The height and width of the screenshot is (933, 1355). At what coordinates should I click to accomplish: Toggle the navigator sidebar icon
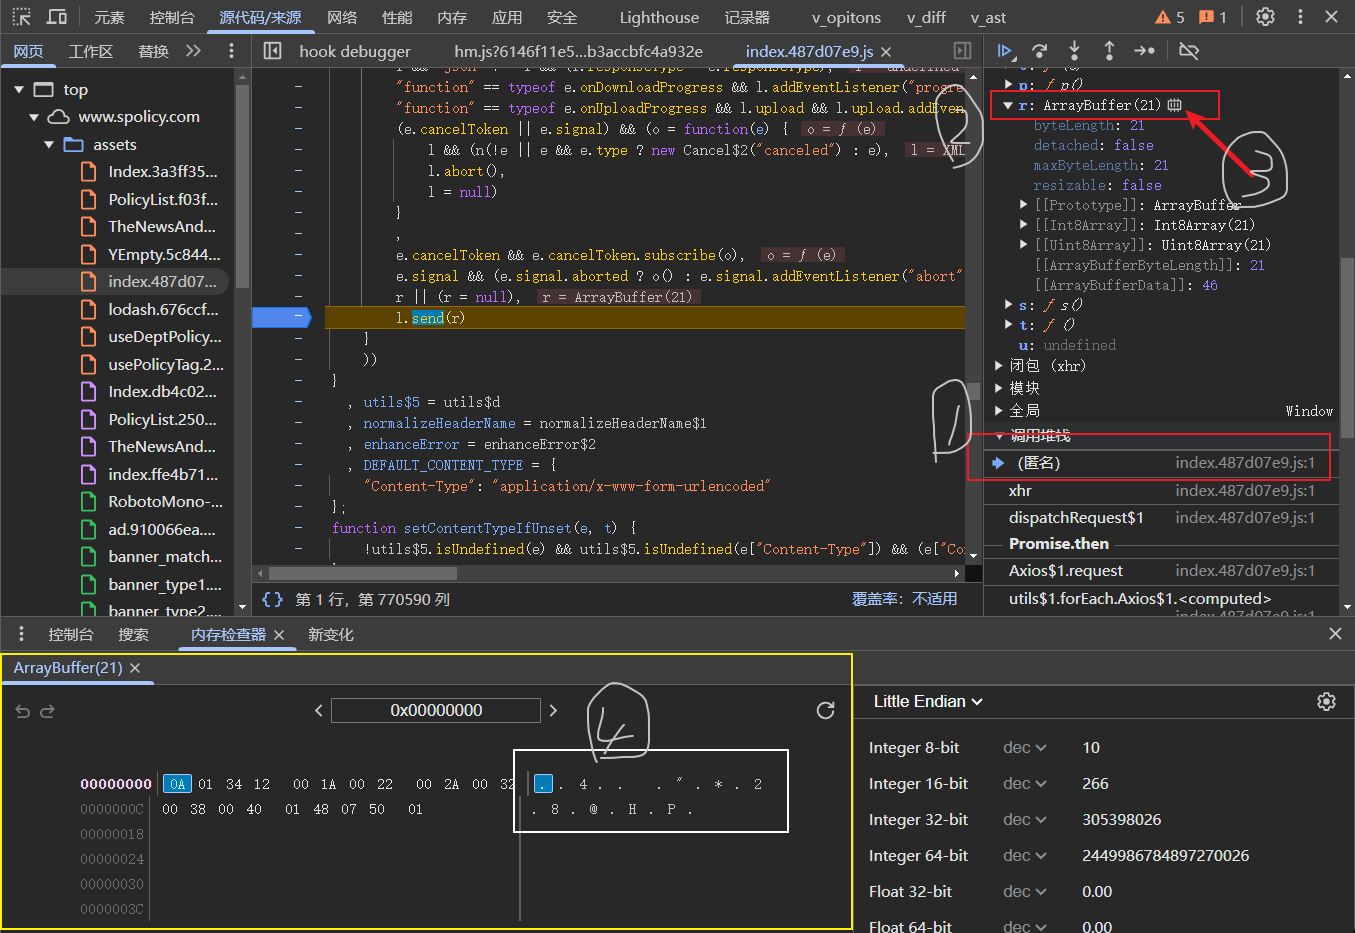pos(272,51)
